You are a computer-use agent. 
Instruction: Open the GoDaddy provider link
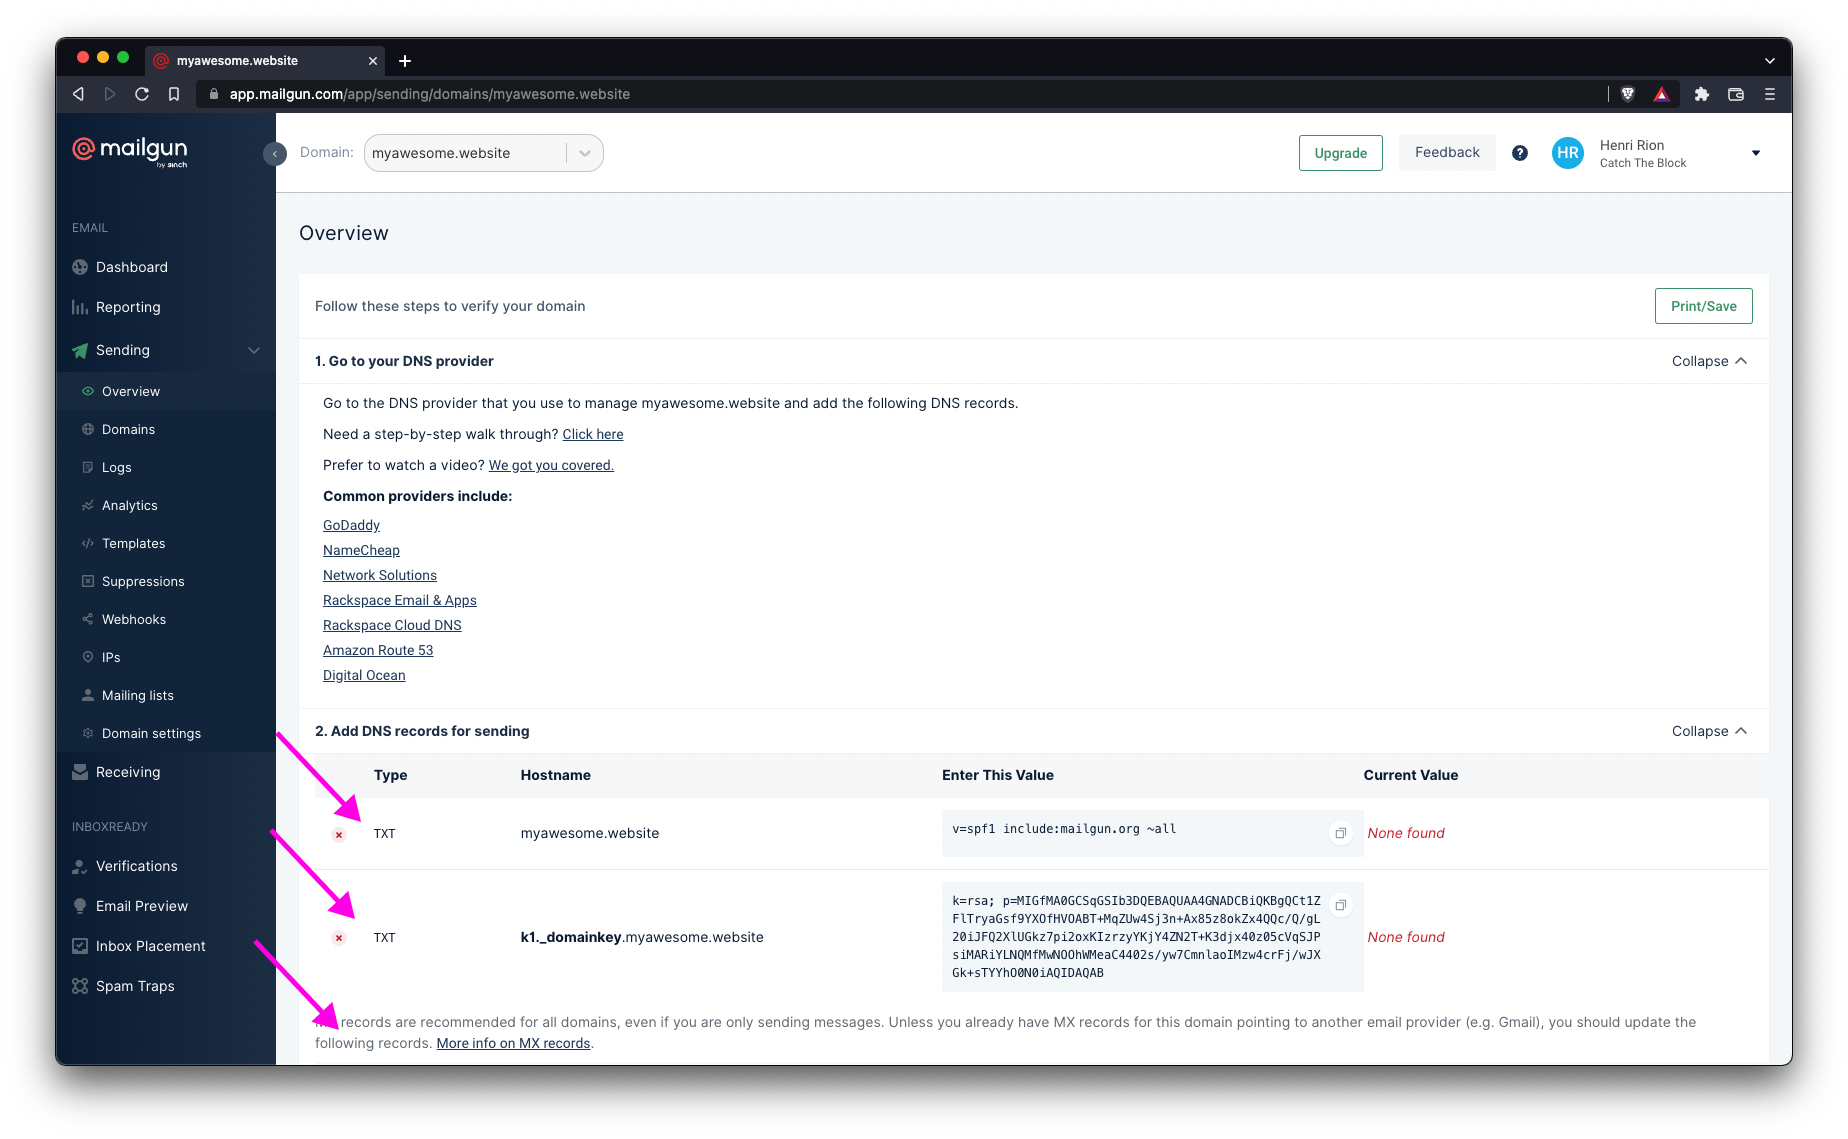coord(351,525)
